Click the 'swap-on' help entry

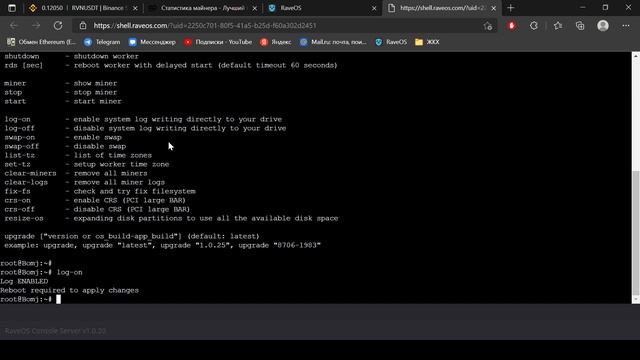point(20,137)
